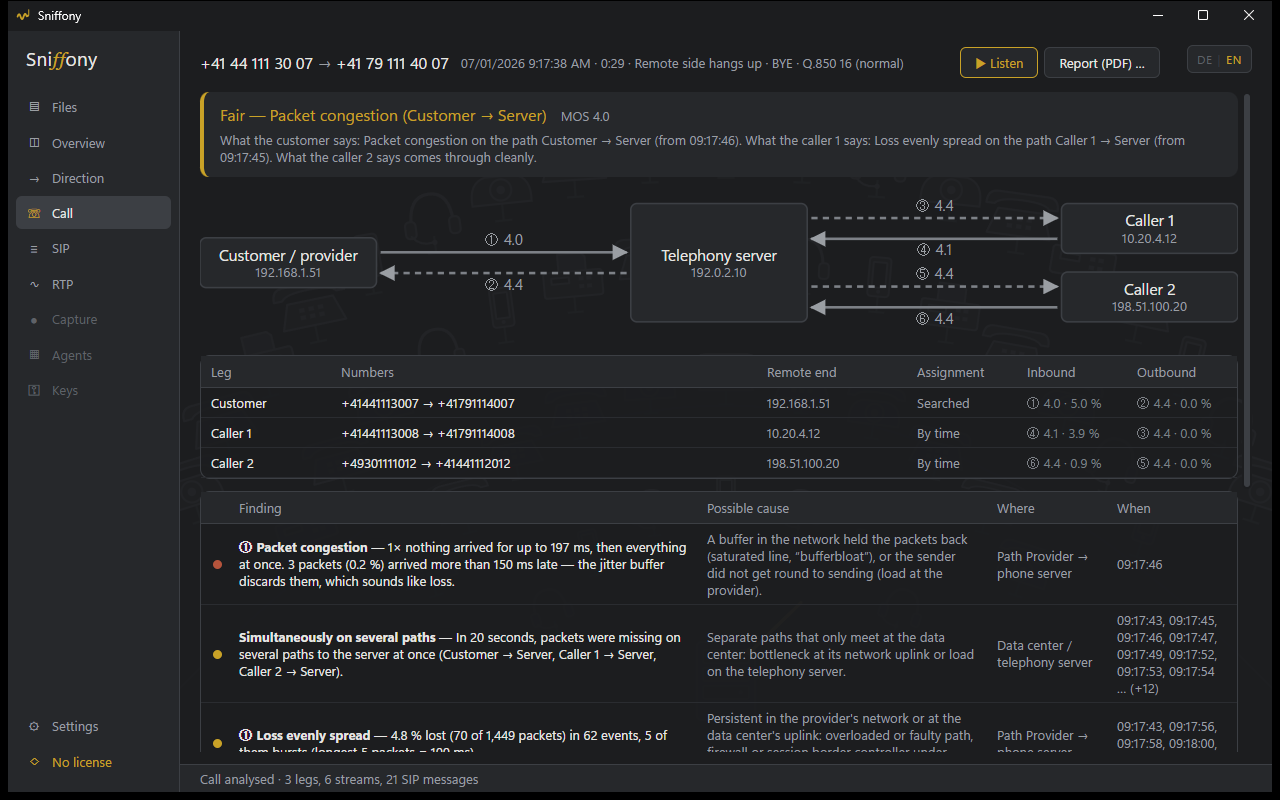Click the stream ⑥ 4.4 label in the diagram
The width and height of the screenshot is (1280, 800).
click(933, 319)
